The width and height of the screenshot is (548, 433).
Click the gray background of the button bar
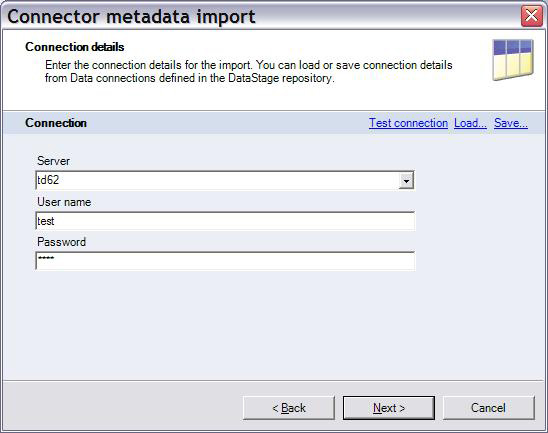(x=122, y=407)
